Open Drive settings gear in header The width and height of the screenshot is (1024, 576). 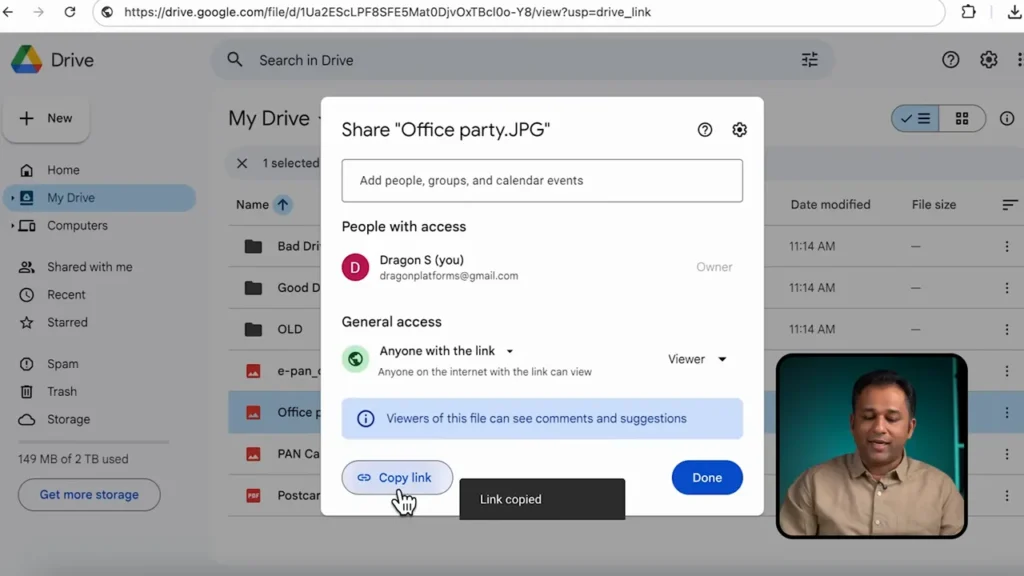(x=988, y=60)
